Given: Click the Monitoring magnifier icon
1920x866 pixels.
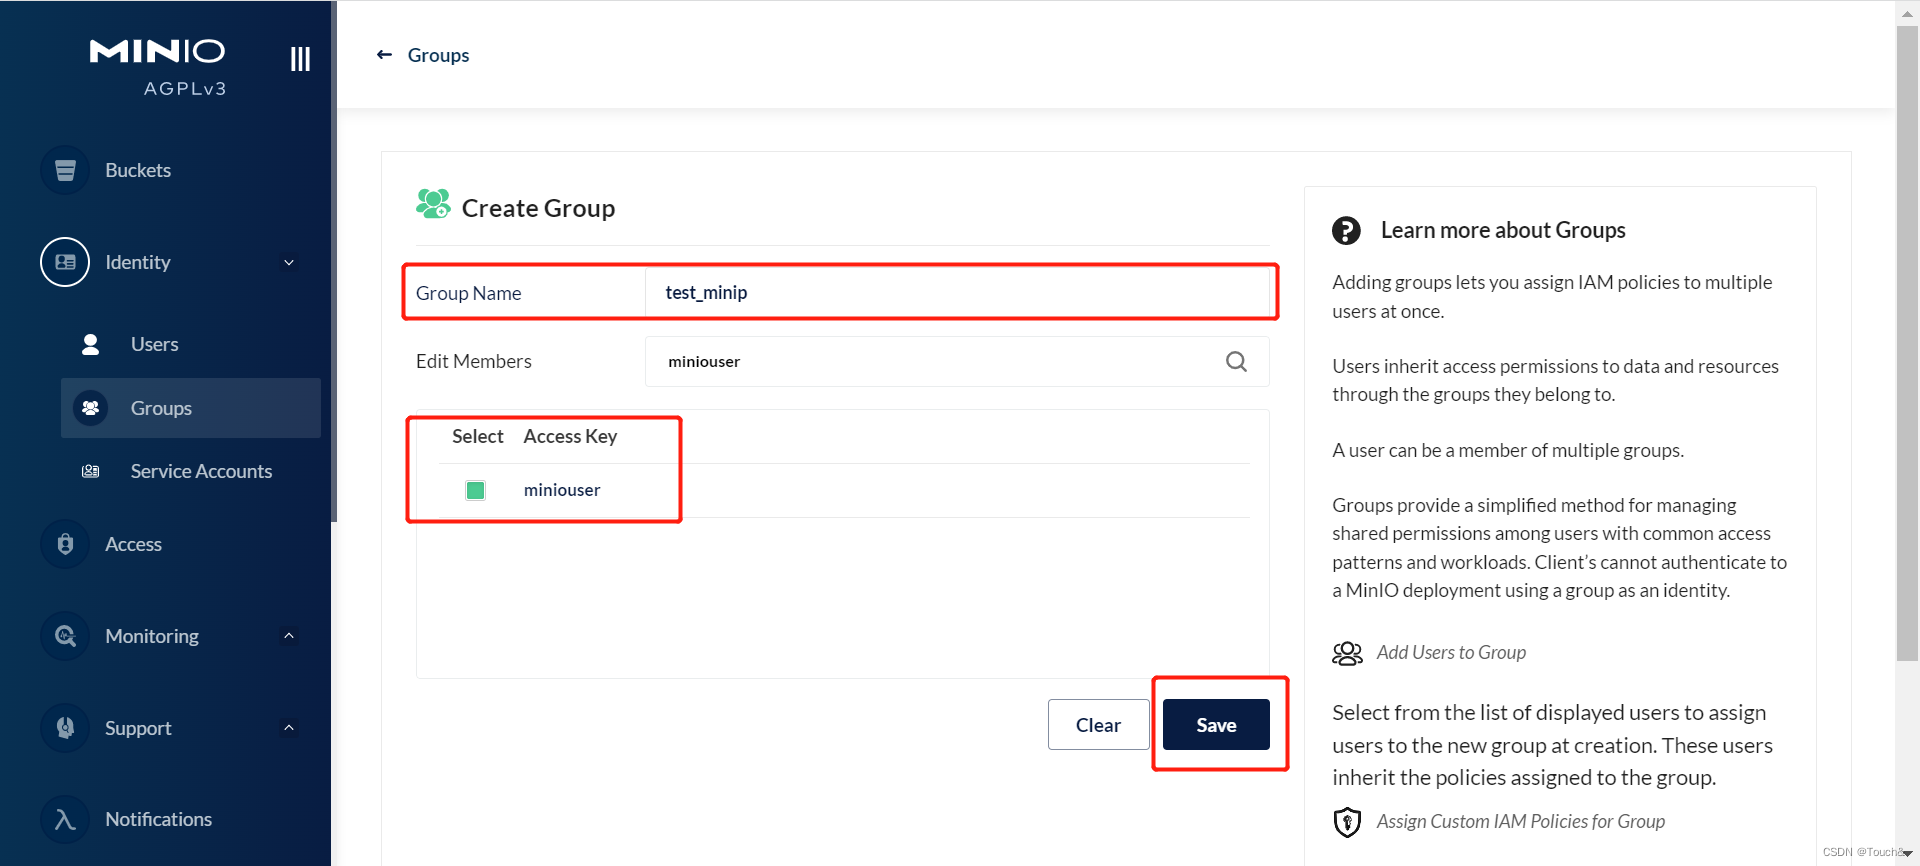Looking at the screenshot, I should [65, 636].
